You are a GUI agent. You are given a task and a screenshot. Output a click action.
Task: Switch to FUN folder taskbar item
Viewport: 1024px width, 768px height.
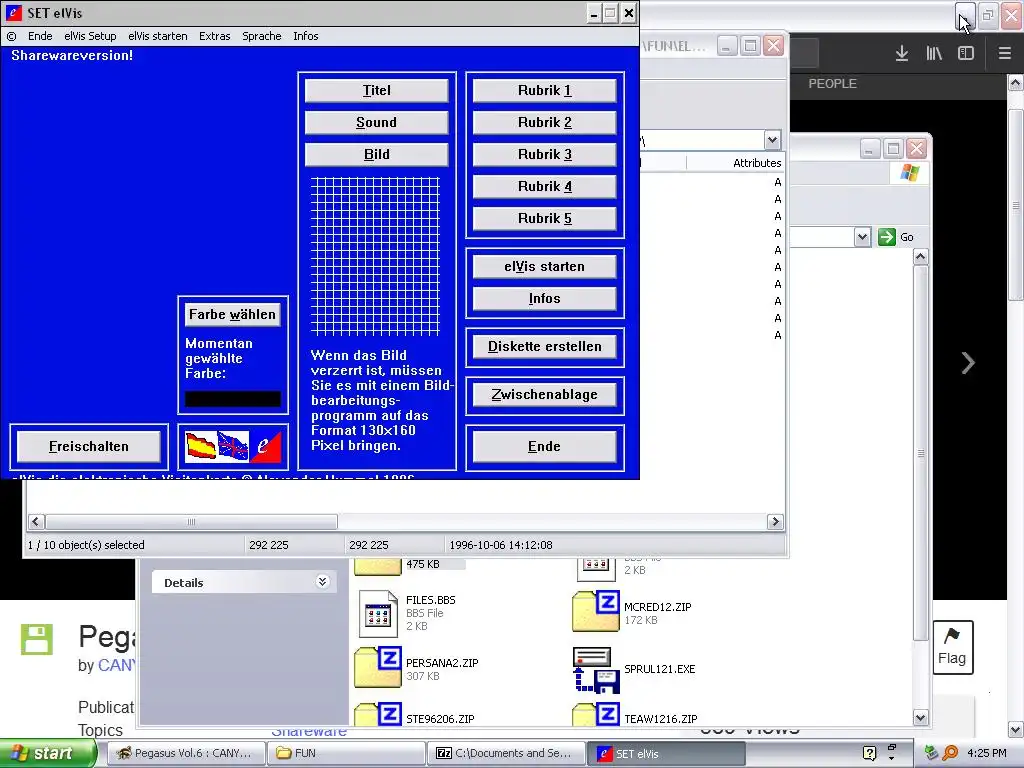pyautogui.click(x=345, y=753)
